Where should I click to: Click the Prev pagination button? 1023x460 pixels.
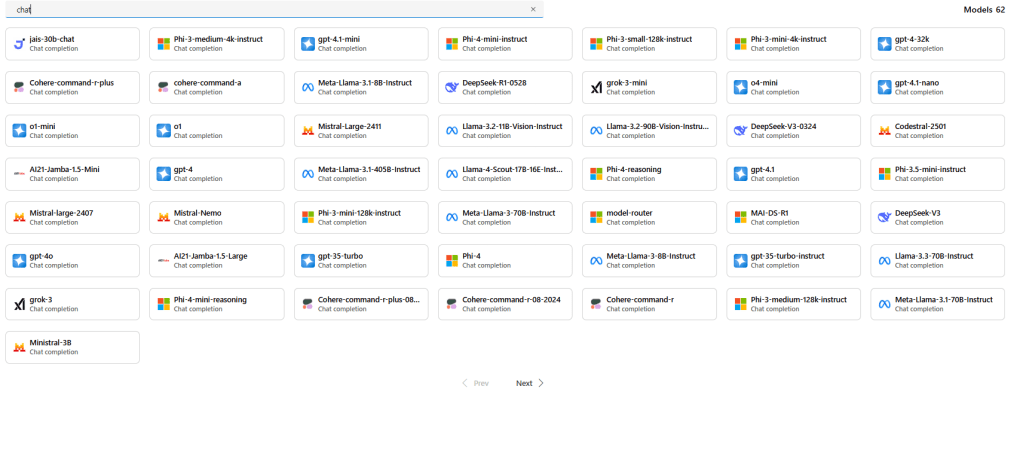pos(475,383)
